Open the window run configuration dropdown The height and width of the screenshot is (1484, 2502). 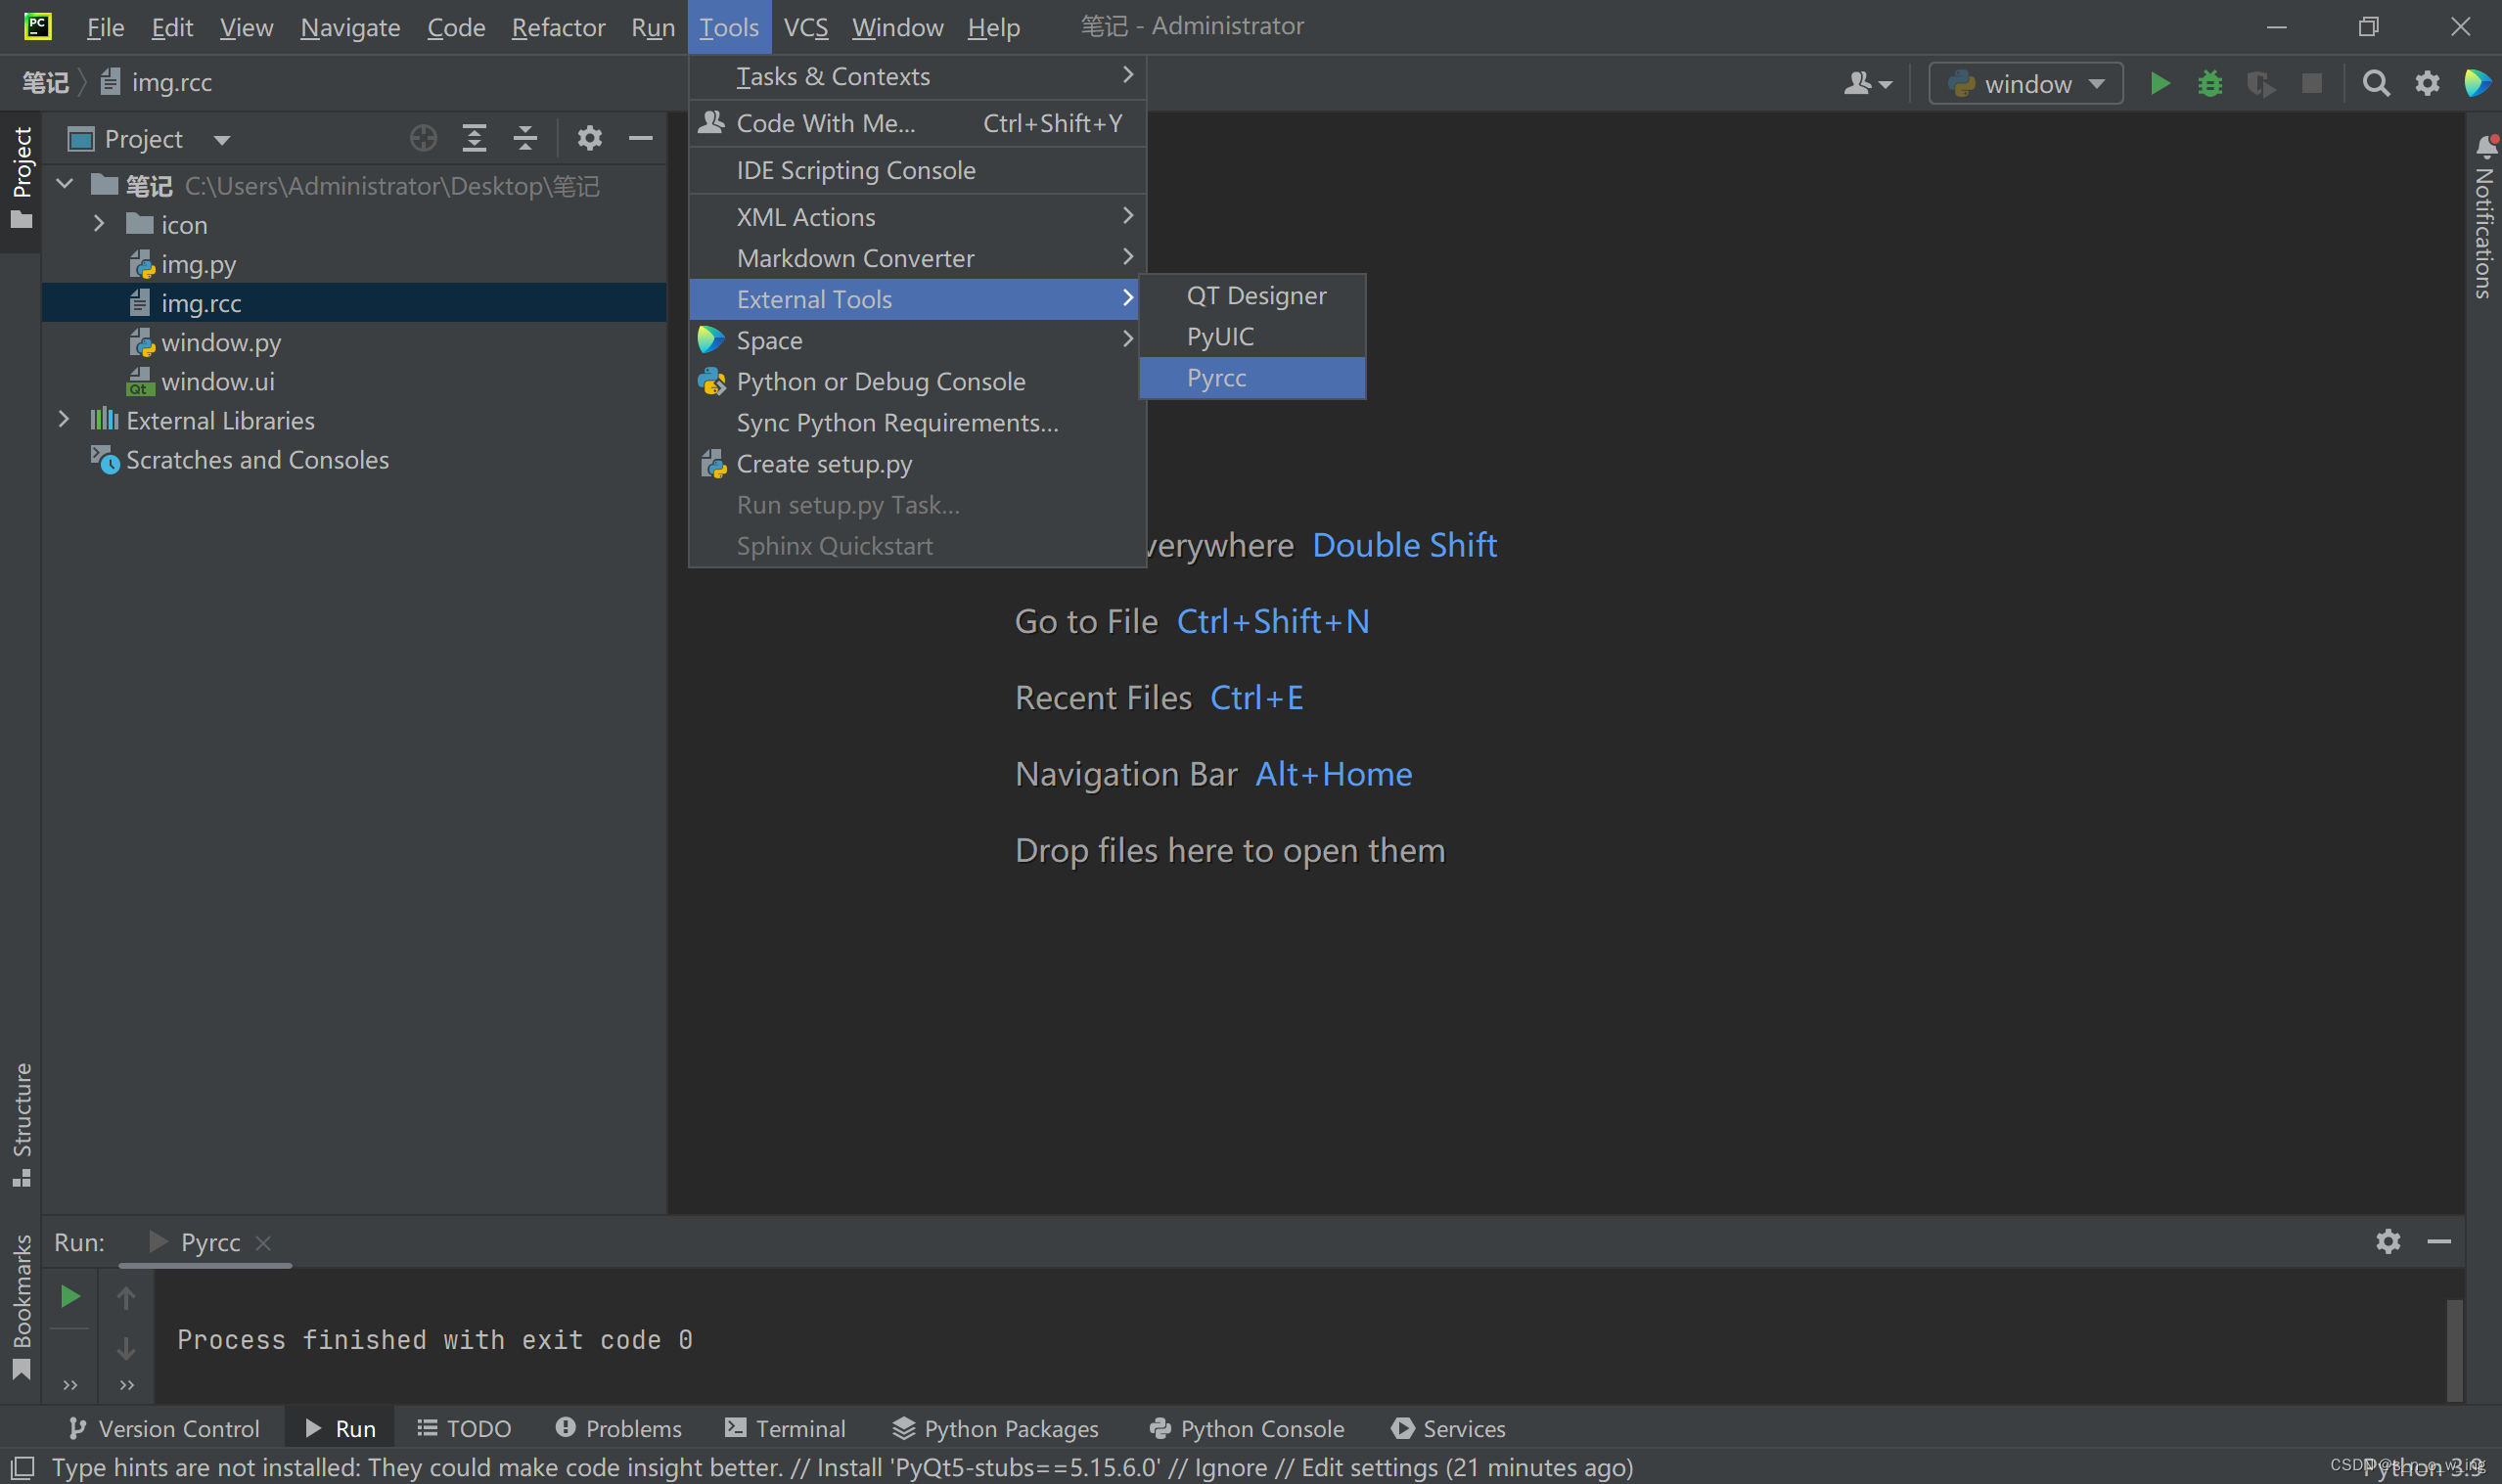[2026, 83]
